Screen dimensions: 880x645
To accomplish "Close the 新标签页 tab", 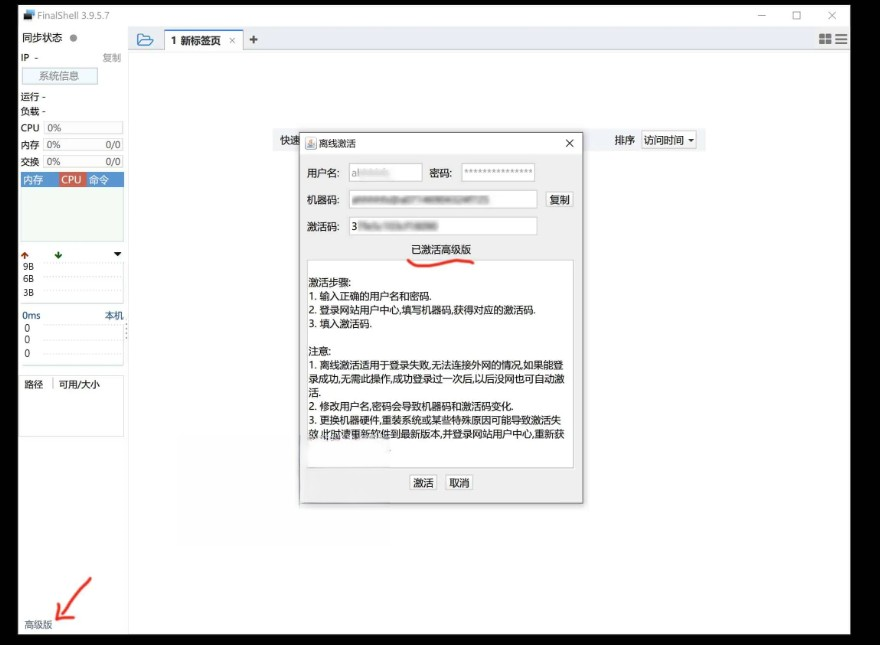I will 232,41.
